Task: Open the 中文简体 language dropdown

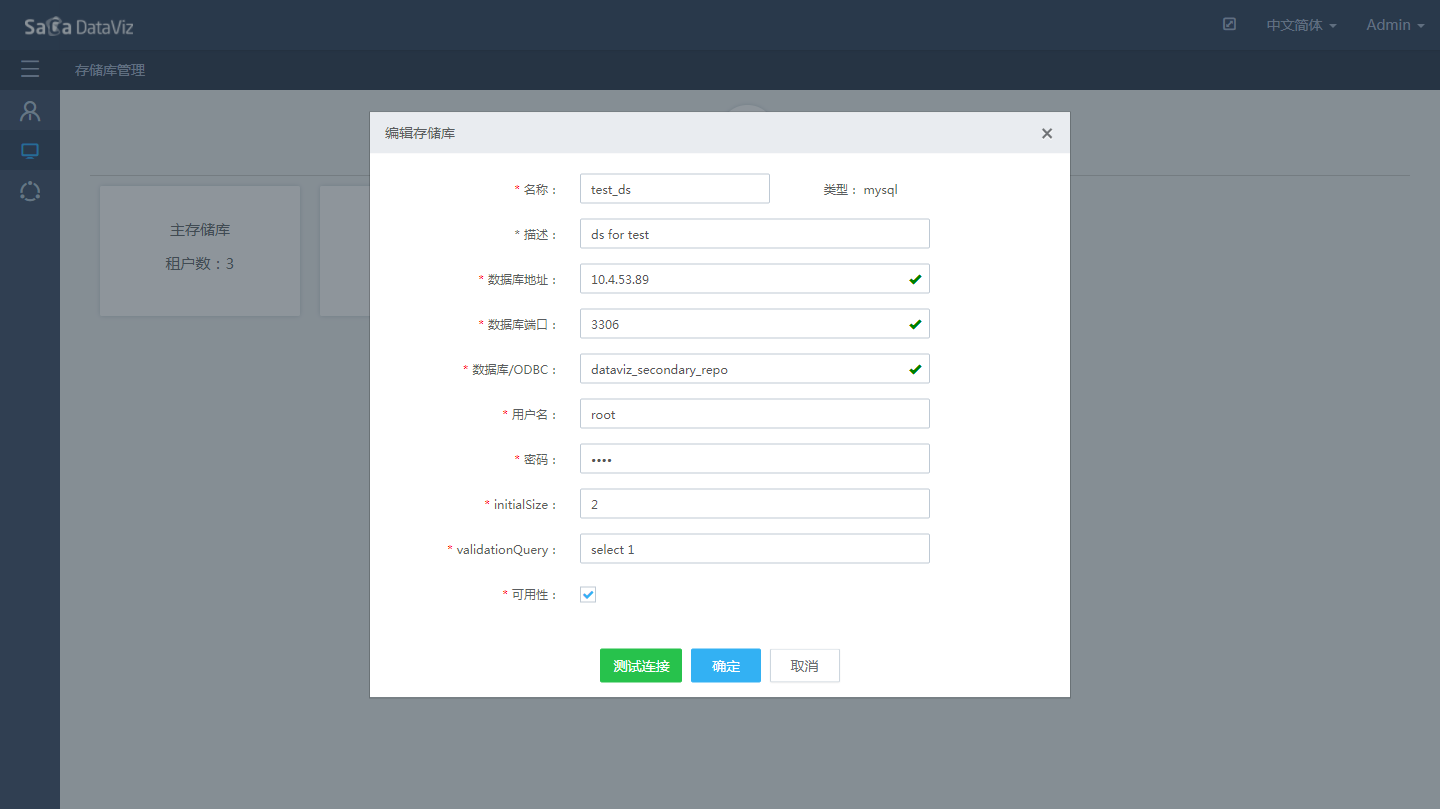Action: point(1301,25)
